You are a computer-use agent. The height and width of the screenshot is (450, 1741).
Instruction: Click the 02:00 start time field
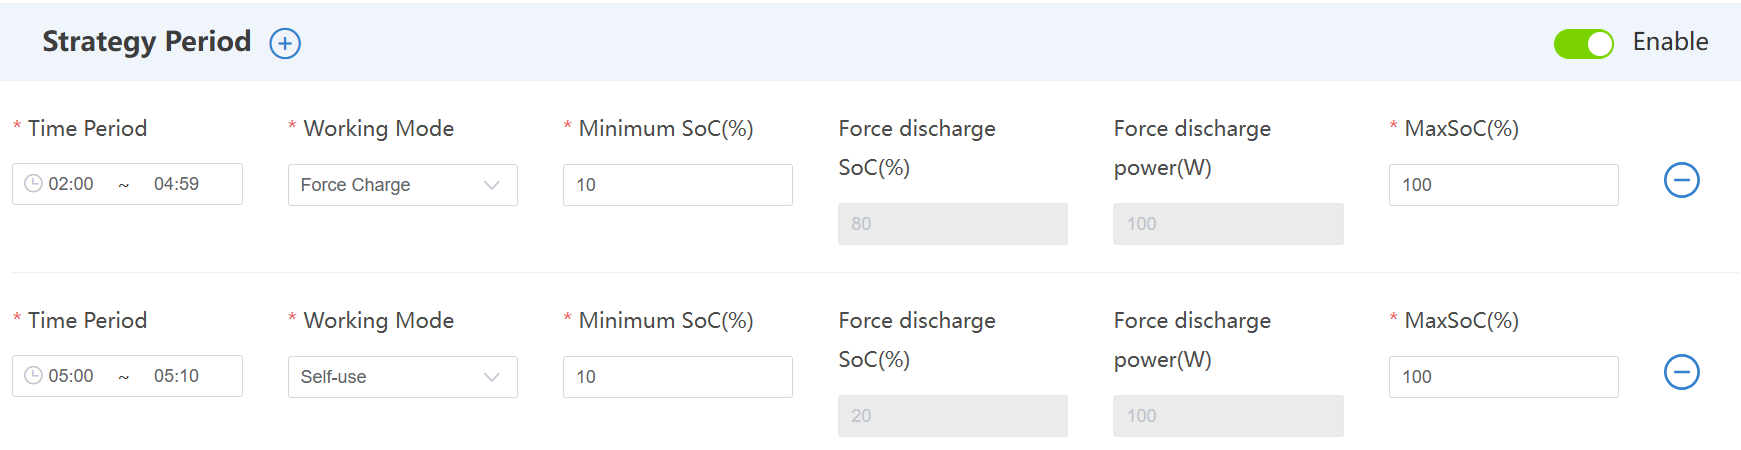pyautogui.click(x=71, y=184)
